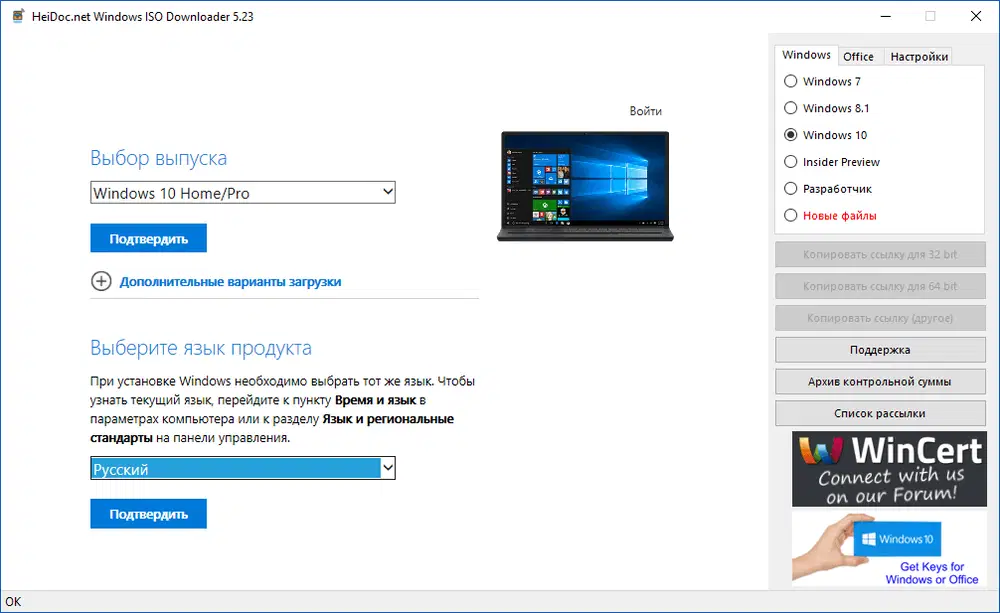Click Архив контрольной суммы
The width and height of the screenshot is (1000, 613).
(x=880, y=381)
